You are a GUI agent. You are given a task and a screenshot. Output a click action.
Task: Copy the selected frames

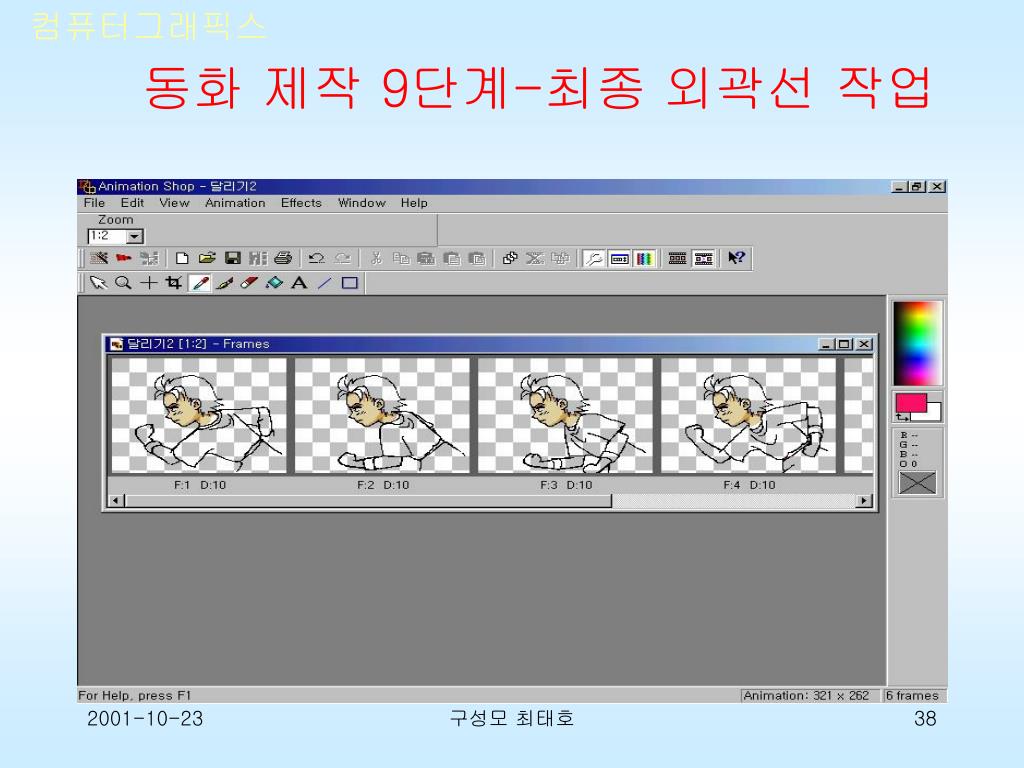click(x=401, y=259)
